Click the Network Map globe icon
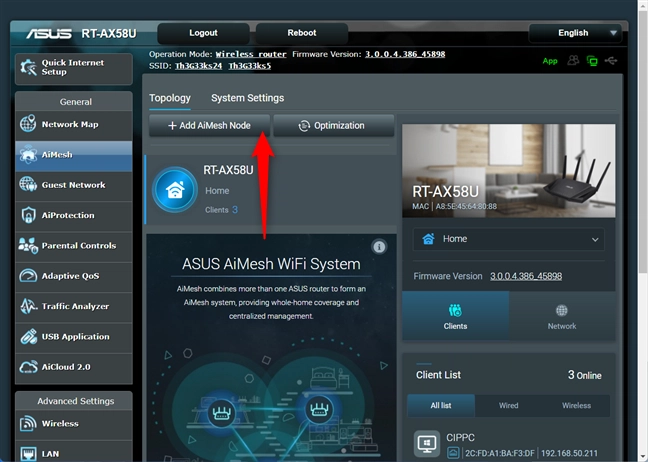 (x=28, y=124)
